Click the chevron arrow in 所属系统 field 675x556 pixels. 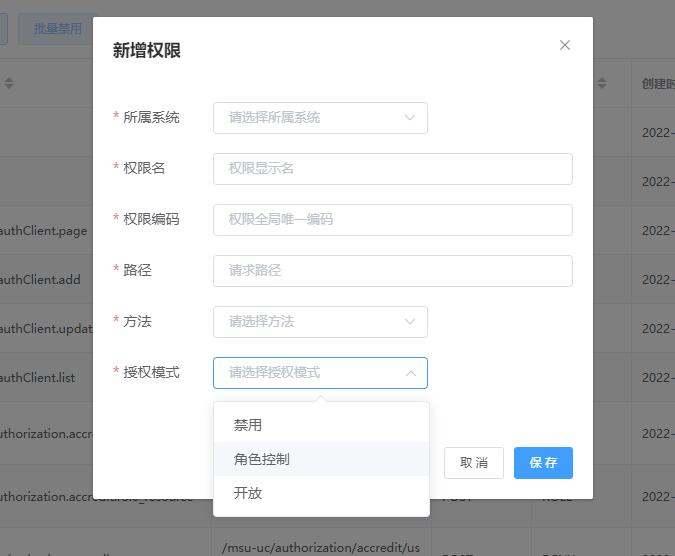point(410,118)
